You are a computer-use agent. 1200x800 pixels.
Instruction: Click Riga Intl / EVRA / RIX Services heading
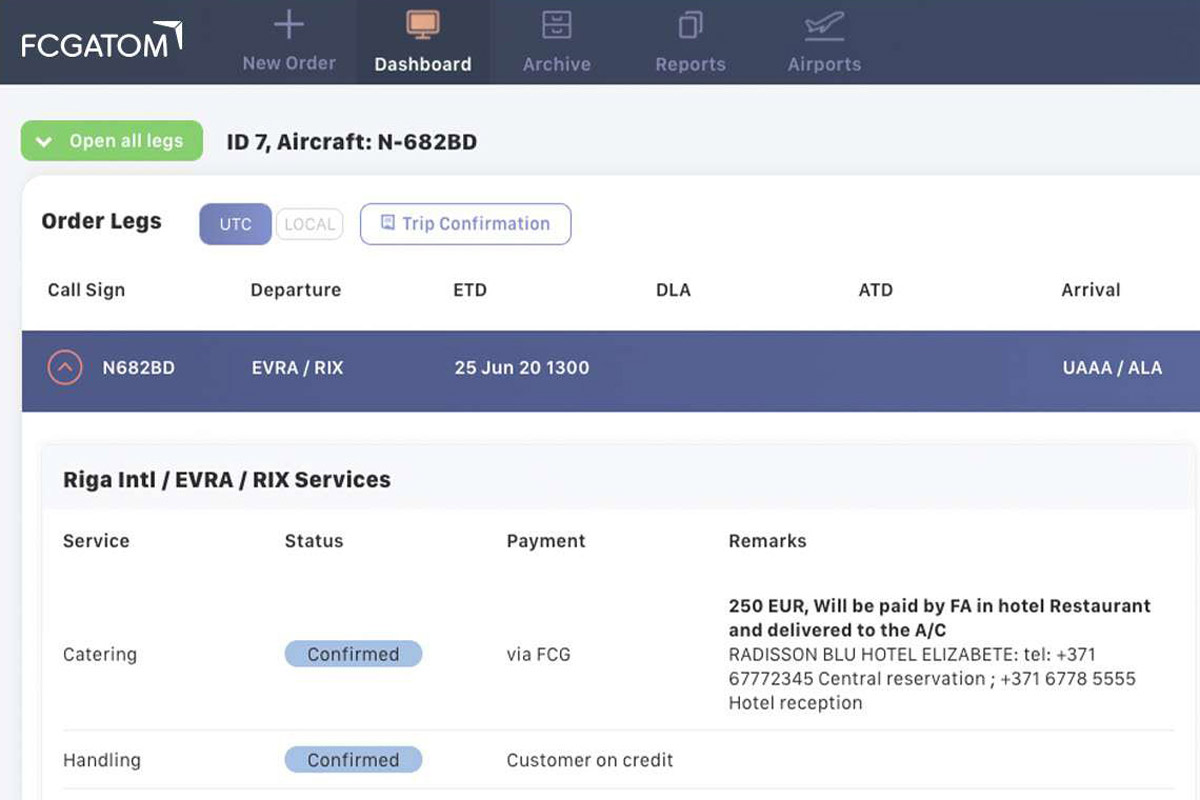tap(226, 479)
